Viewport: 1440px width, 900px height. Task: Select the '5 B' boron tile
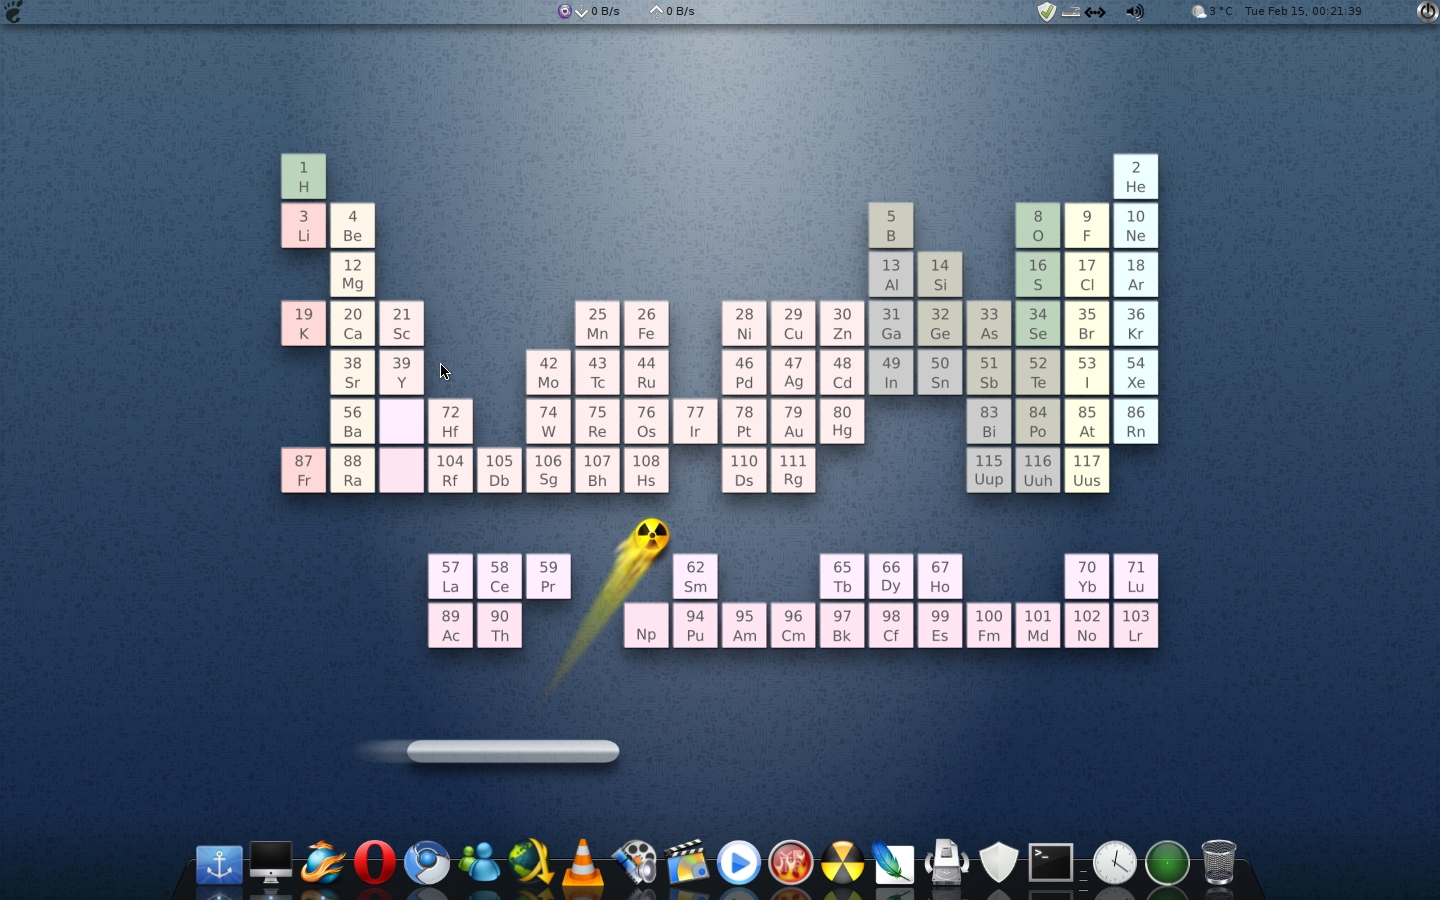point(891,226)
